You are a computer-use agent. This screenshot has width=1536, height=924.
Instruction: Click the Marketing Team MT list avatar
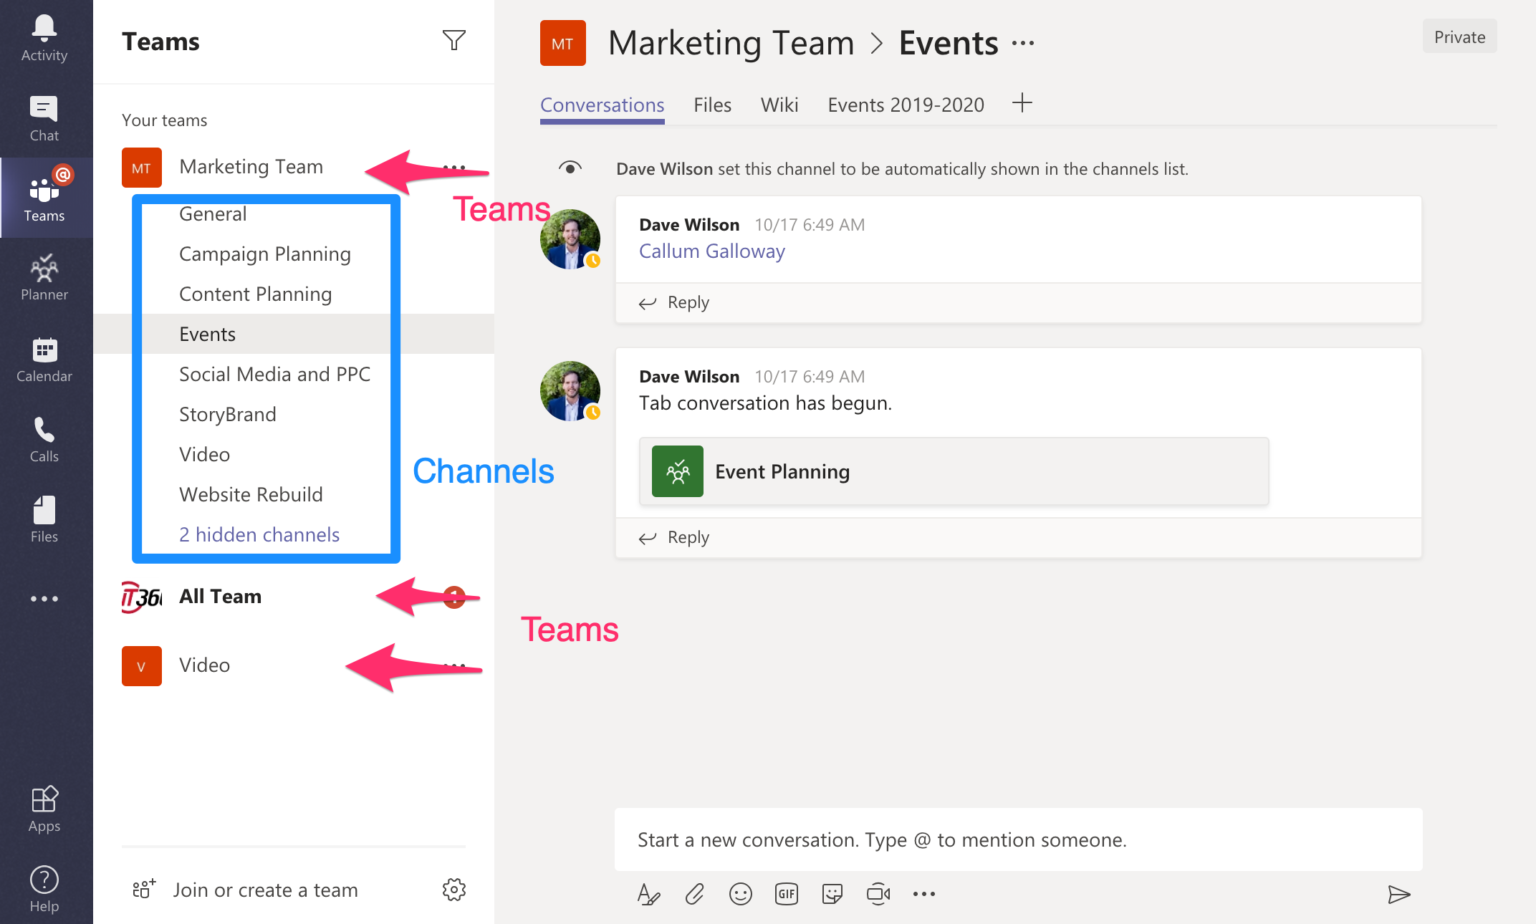pyautogui.click(x=142, y=168)
